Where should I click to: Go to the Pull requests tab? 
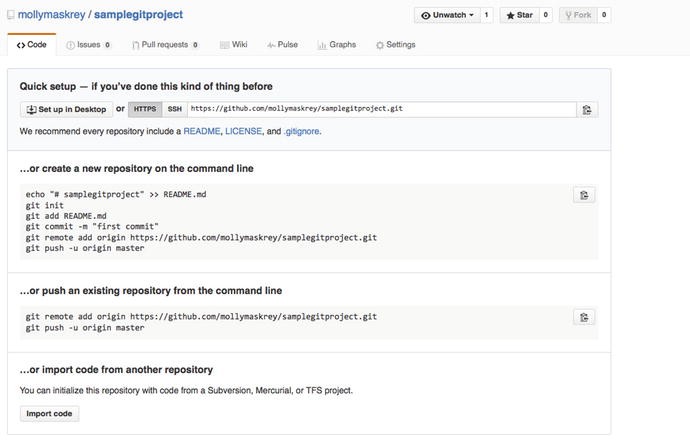pyautogui.click(x=165, y=45)
